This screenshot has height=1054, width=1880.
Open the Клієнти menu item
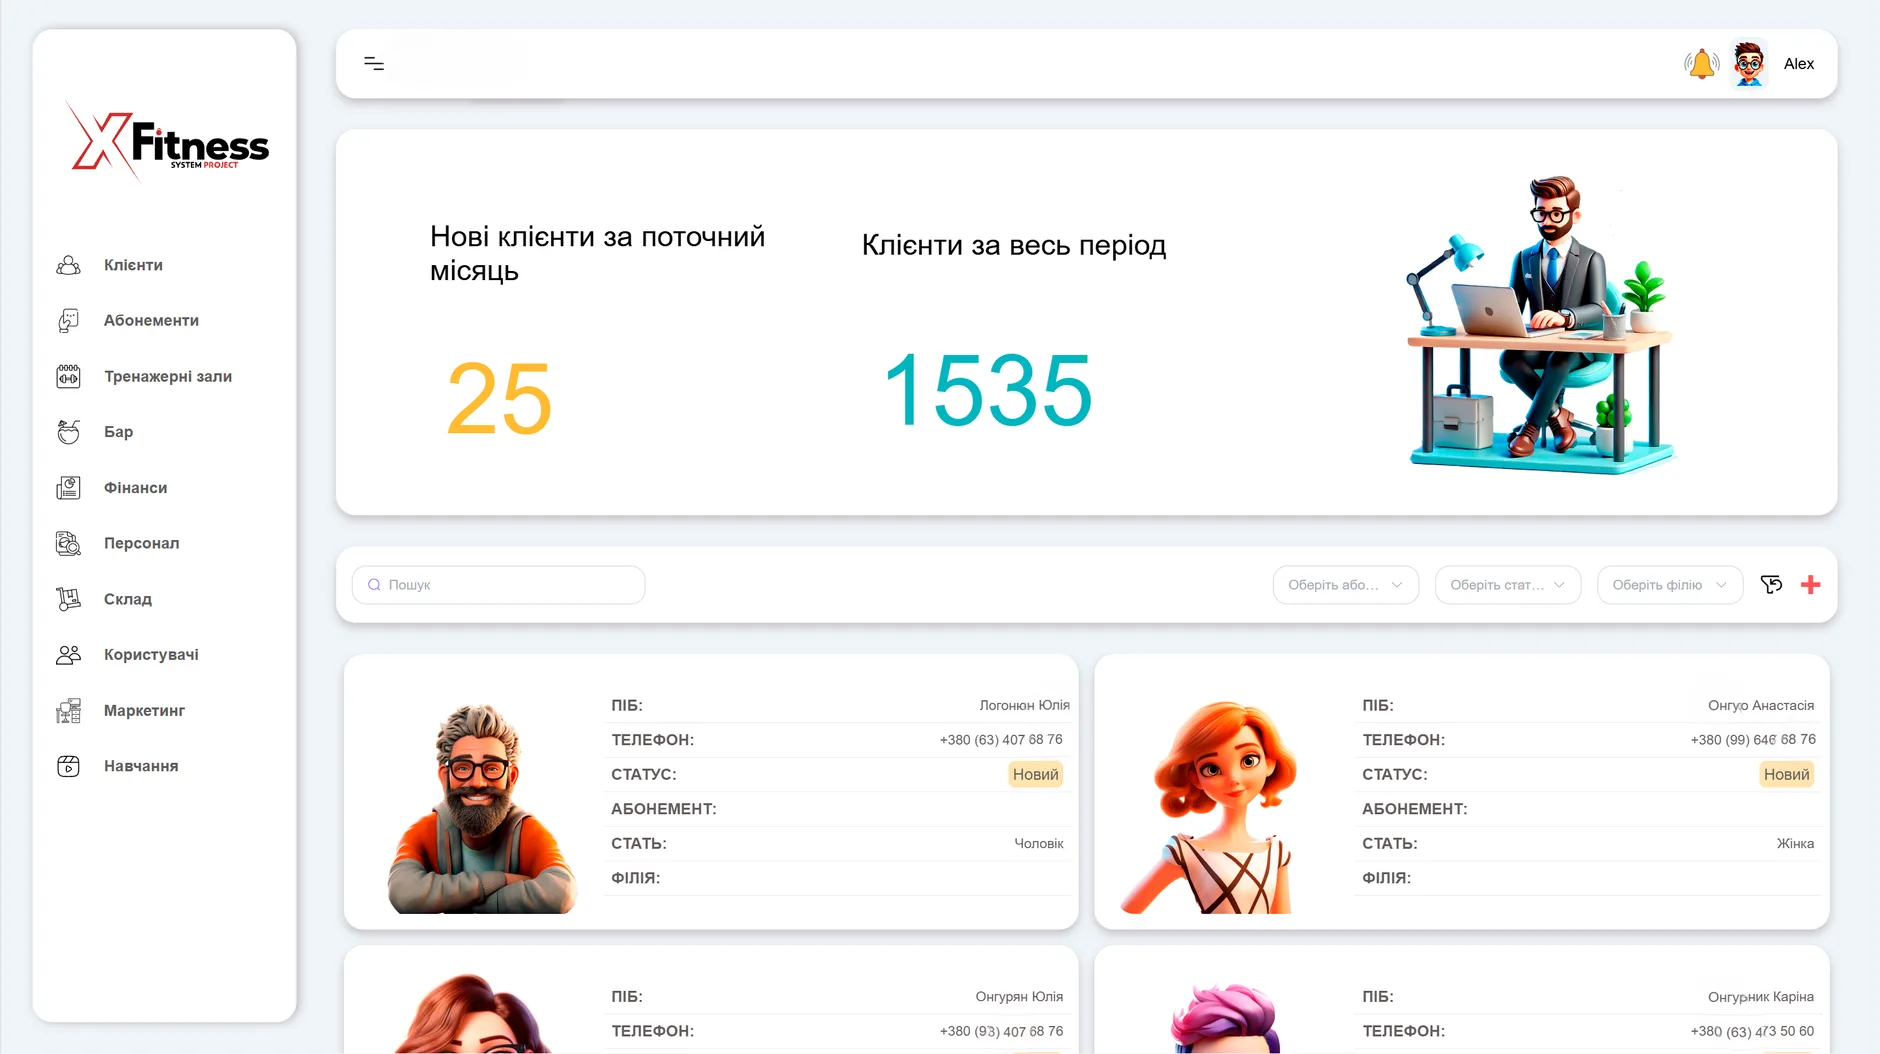point(133,265)
